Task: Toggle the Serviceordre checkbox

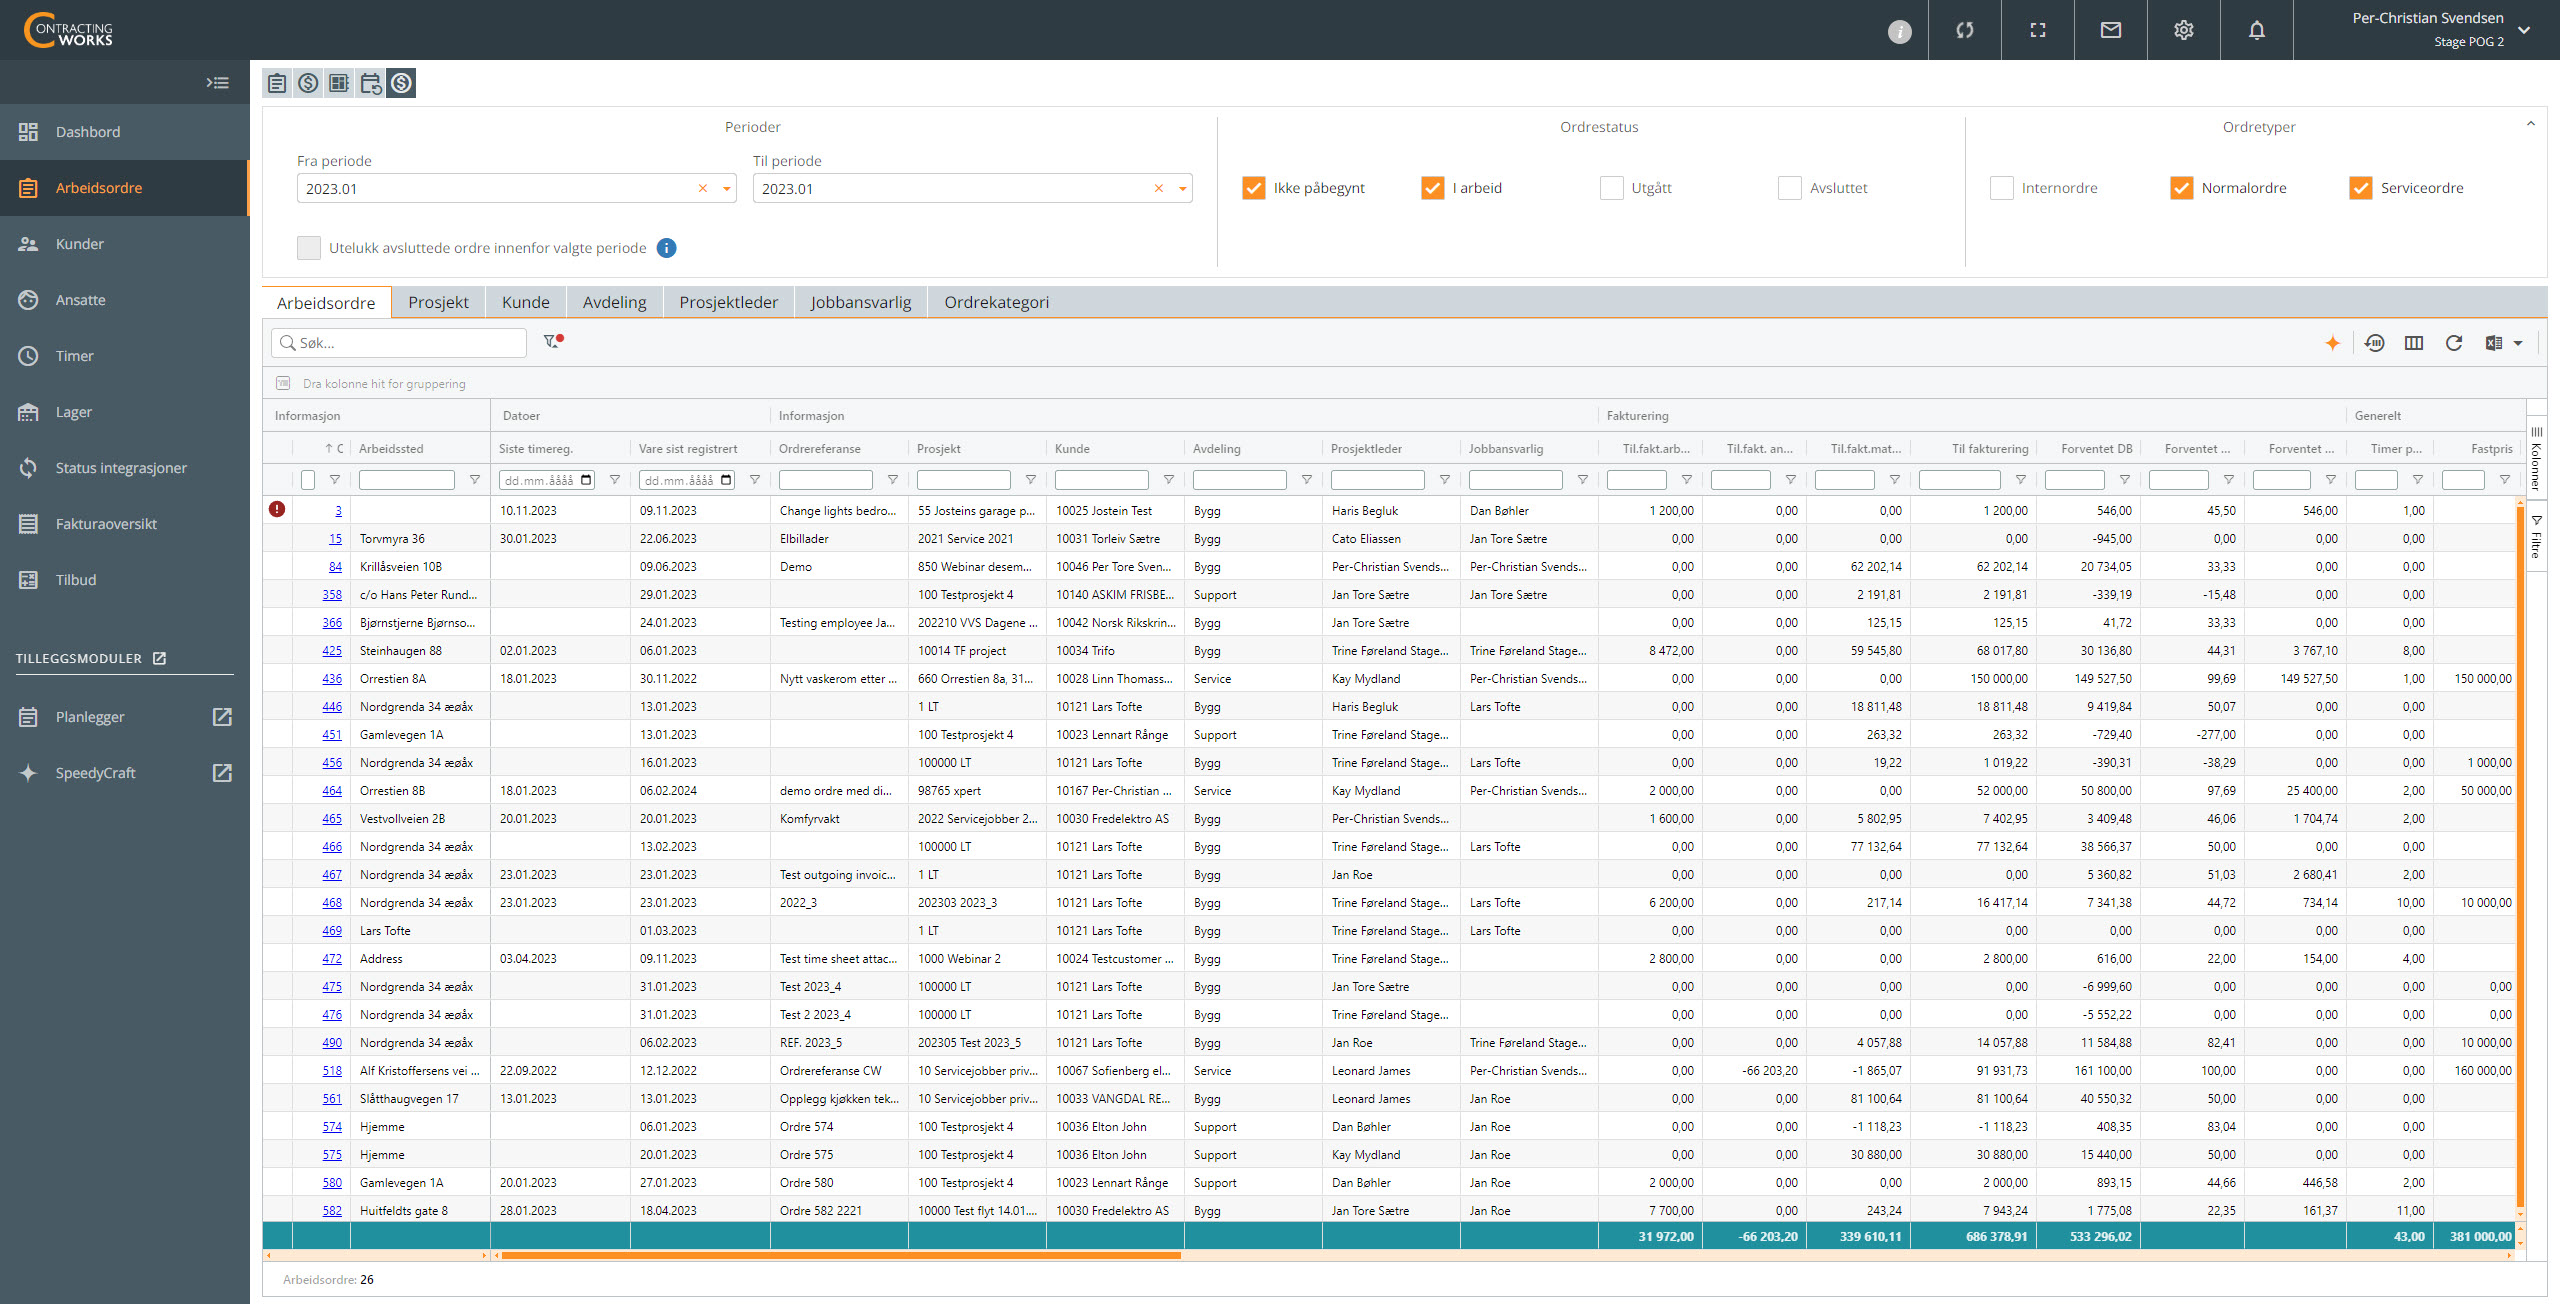Action: (x=2361, y=188)
